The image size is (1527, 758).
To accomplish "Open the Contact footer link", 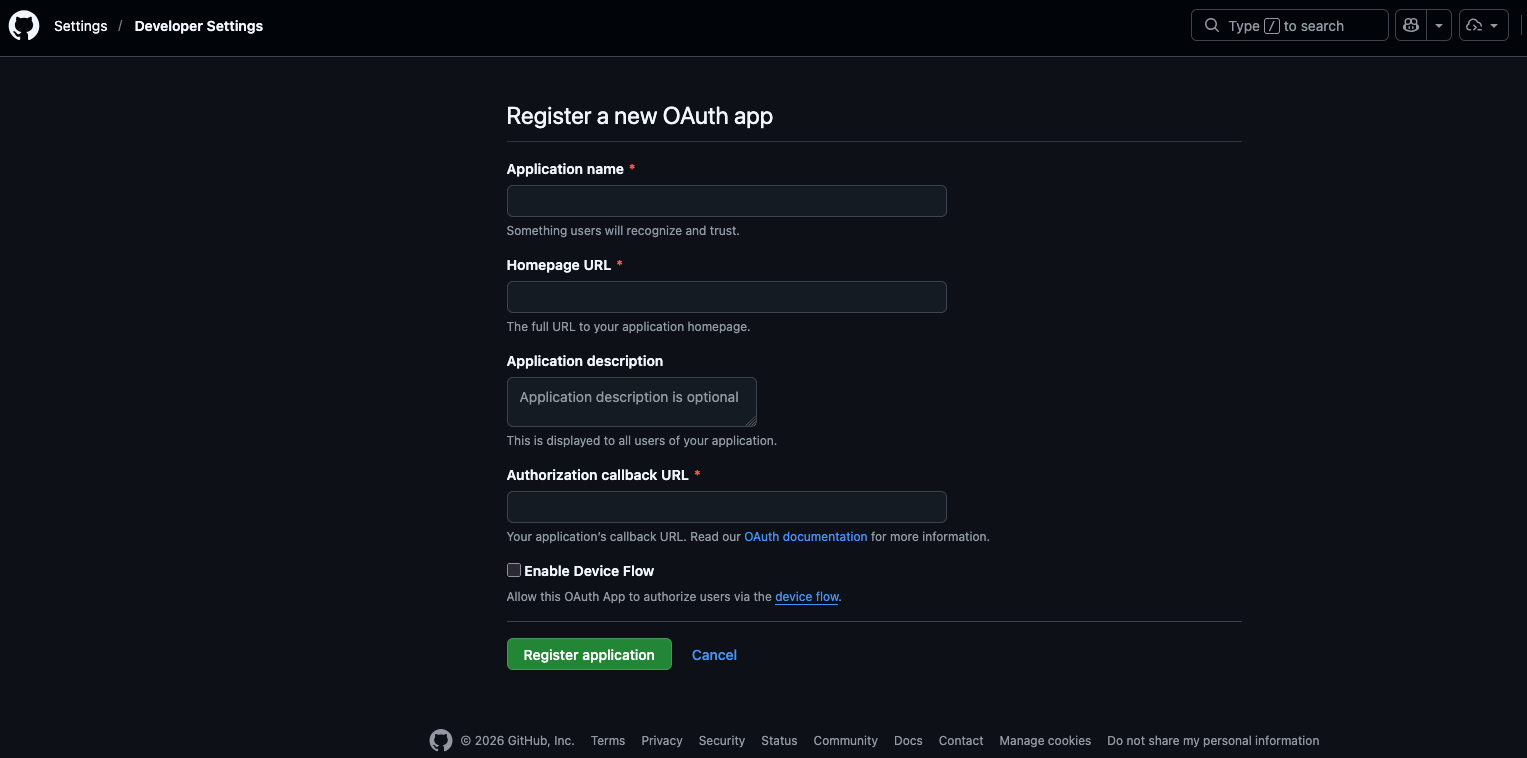I will click(961, 741).
